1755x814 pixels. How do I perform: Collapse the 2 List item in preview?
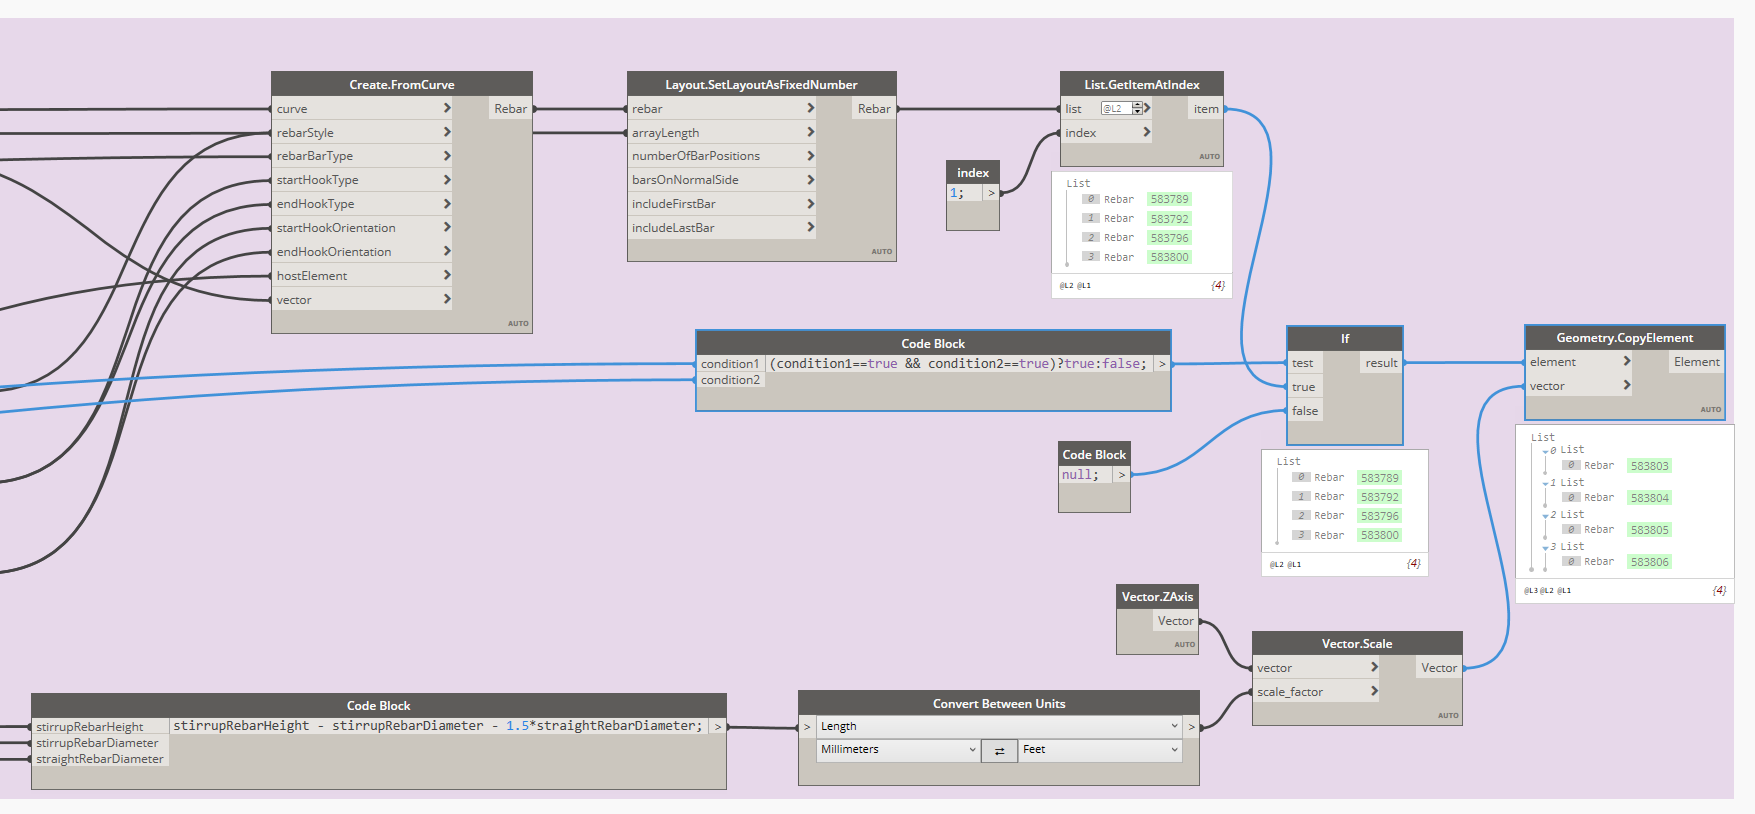[x=1545, y=516]
